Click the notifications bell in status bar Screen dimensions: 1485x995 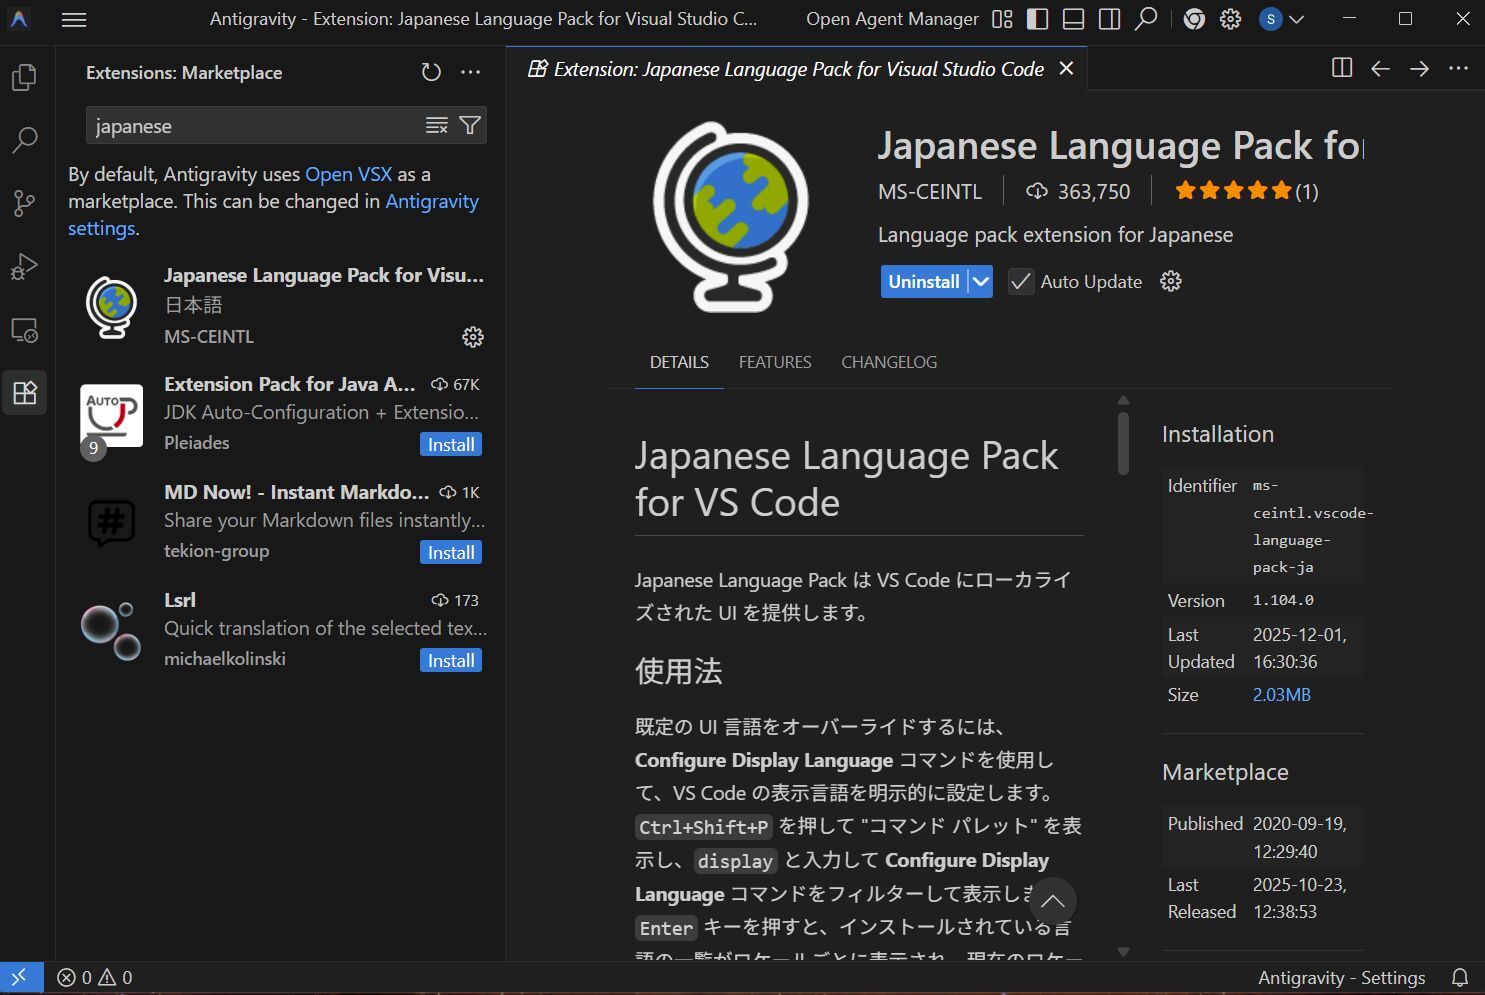(1460, 977)
